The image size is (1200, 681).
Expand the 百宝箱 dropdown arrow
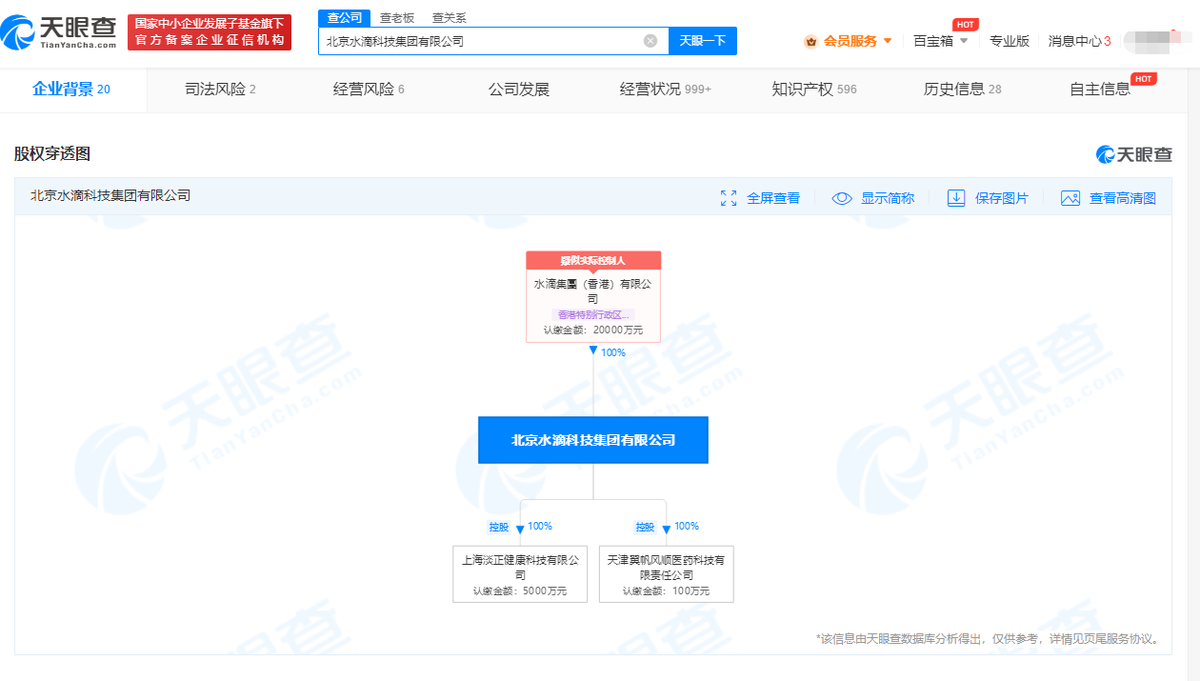coord(964,41)
